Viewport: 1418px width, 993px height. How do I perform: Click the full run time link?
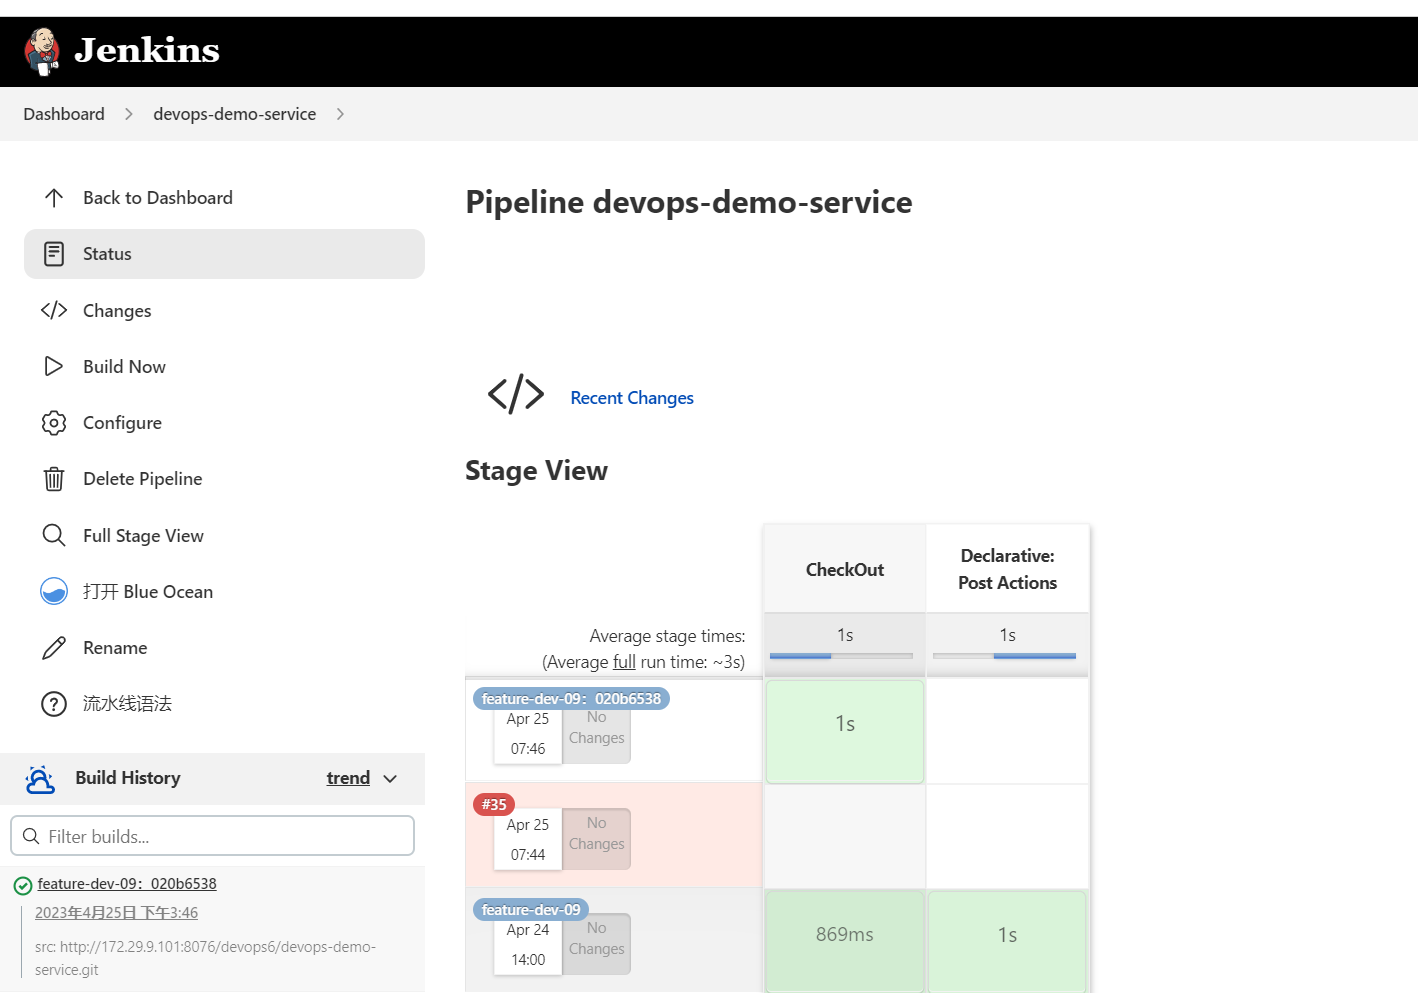pos(624,662)
